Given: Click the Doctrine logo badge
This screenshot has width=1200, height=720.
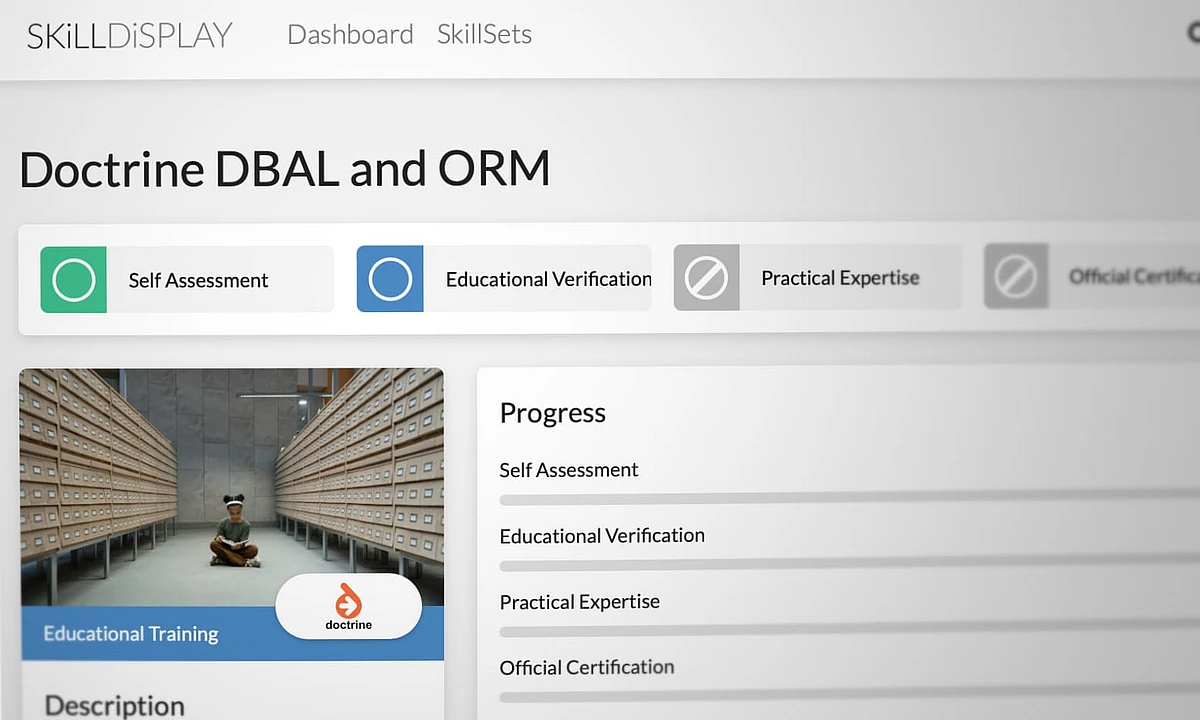Looking at the screenshot, I should 348,607.
